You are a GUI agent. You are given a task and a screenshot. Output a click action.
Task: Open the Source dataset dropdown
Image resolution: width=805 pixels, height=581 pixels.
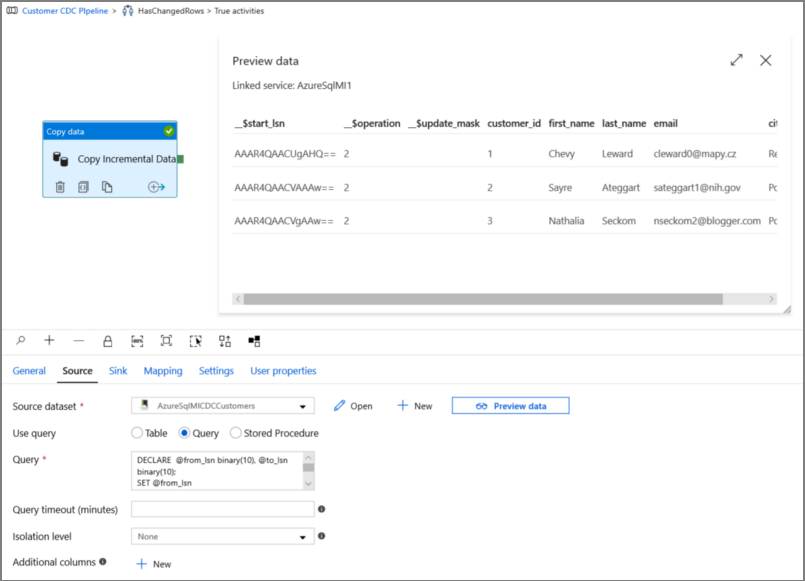tap(302, 405)
